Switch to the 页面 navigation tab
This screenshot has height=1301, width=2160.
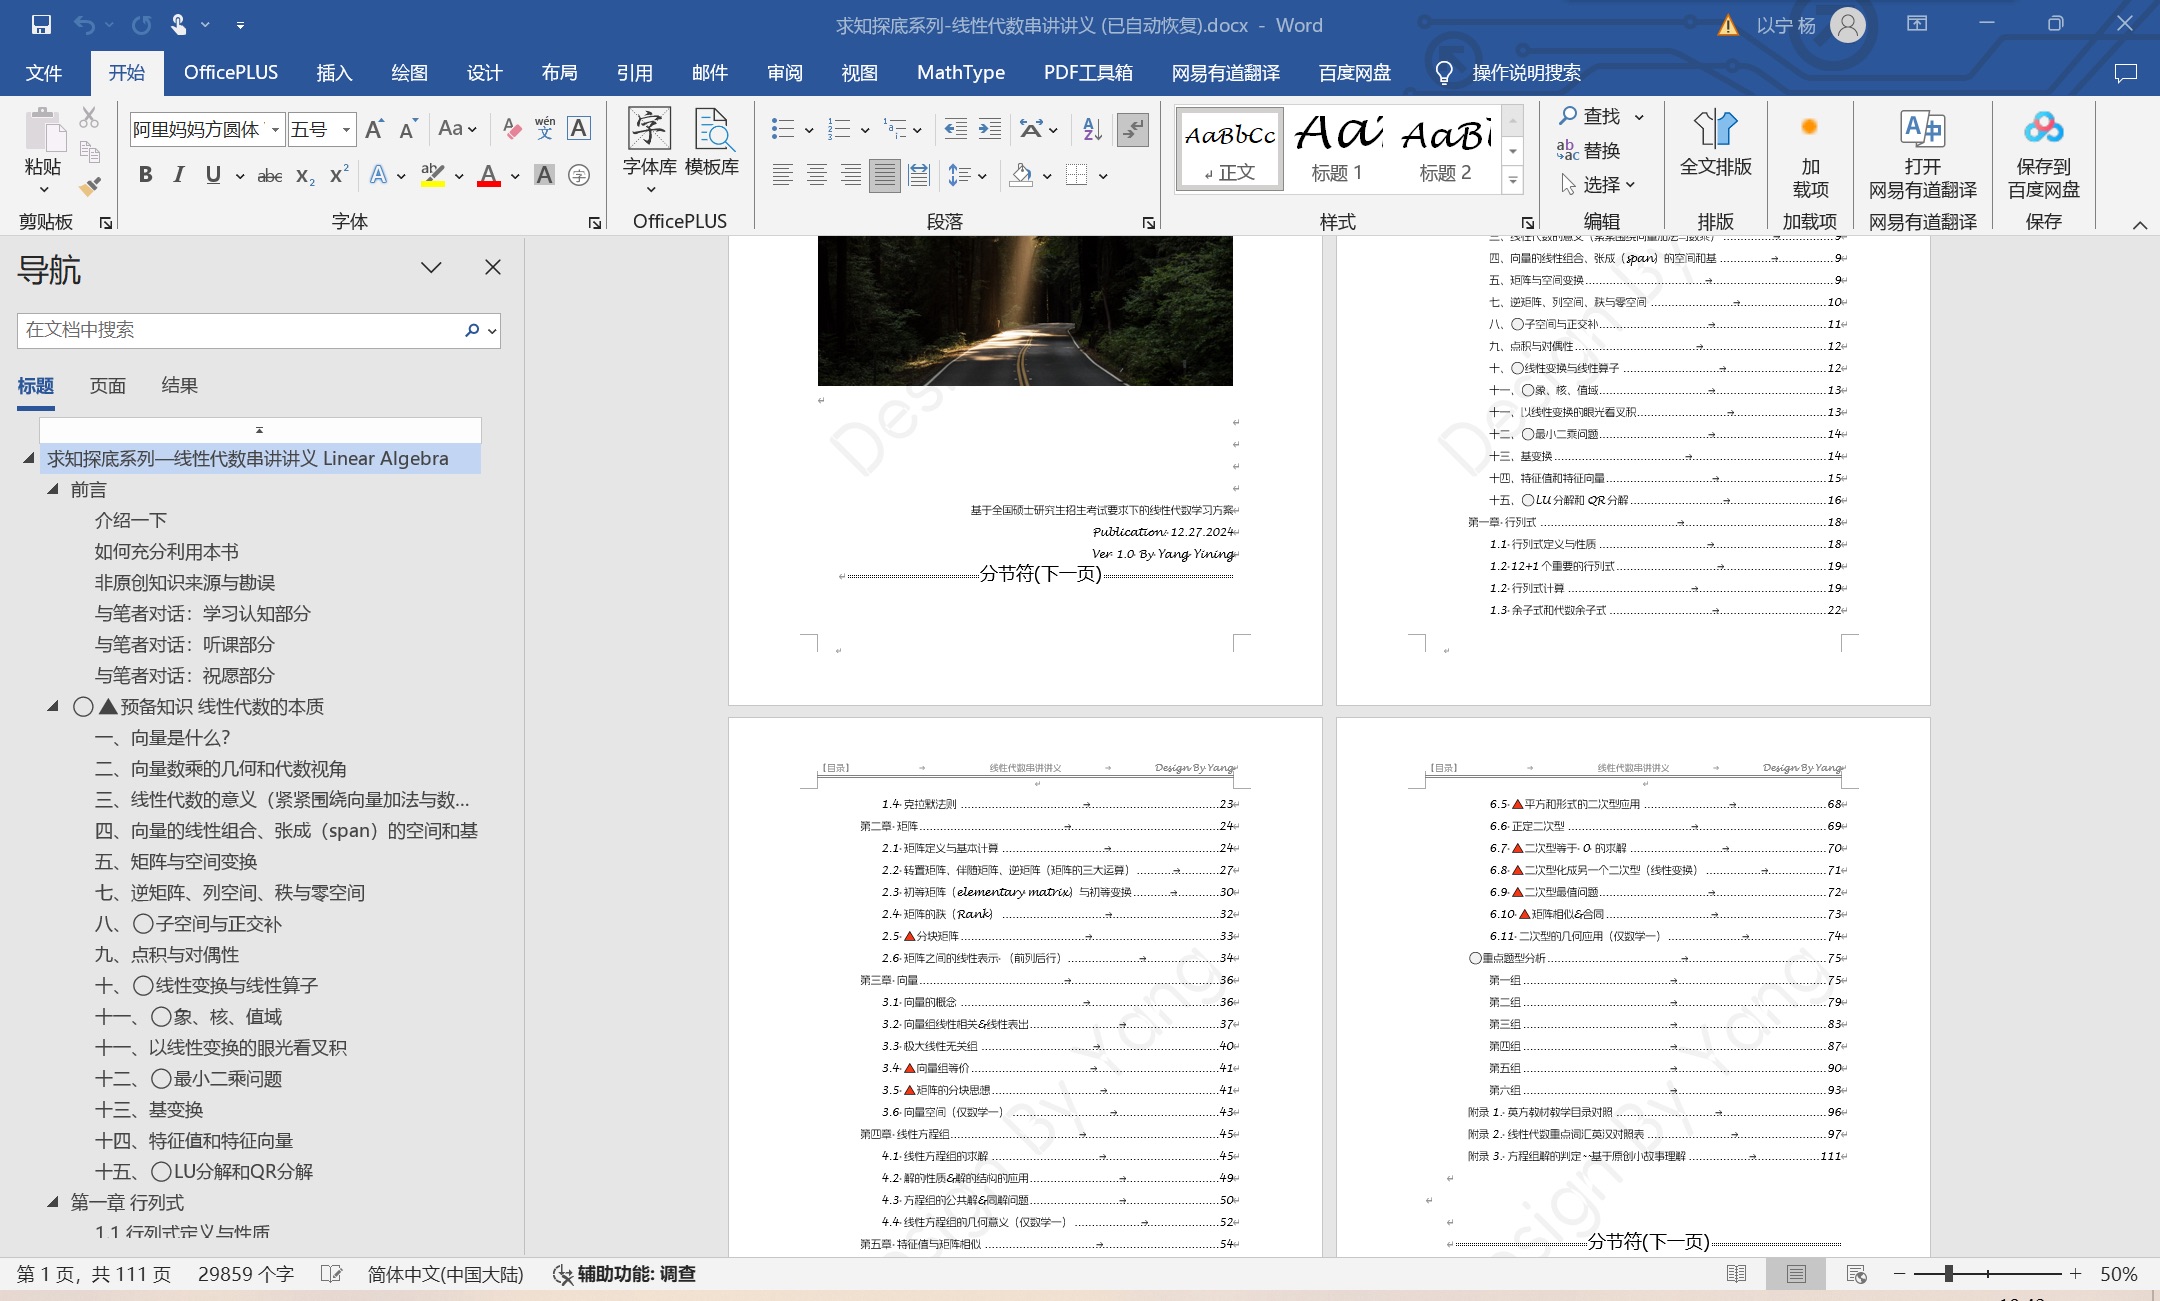coord(108,386)
